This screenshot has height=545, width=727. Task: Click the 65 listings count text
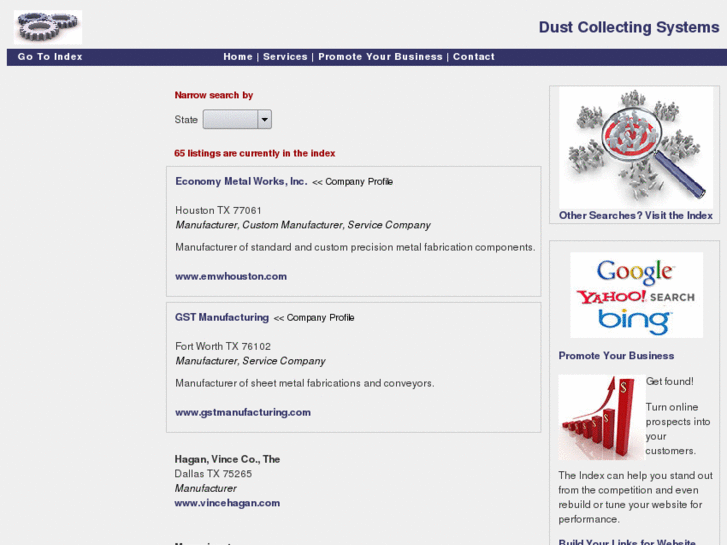(255, 154)
